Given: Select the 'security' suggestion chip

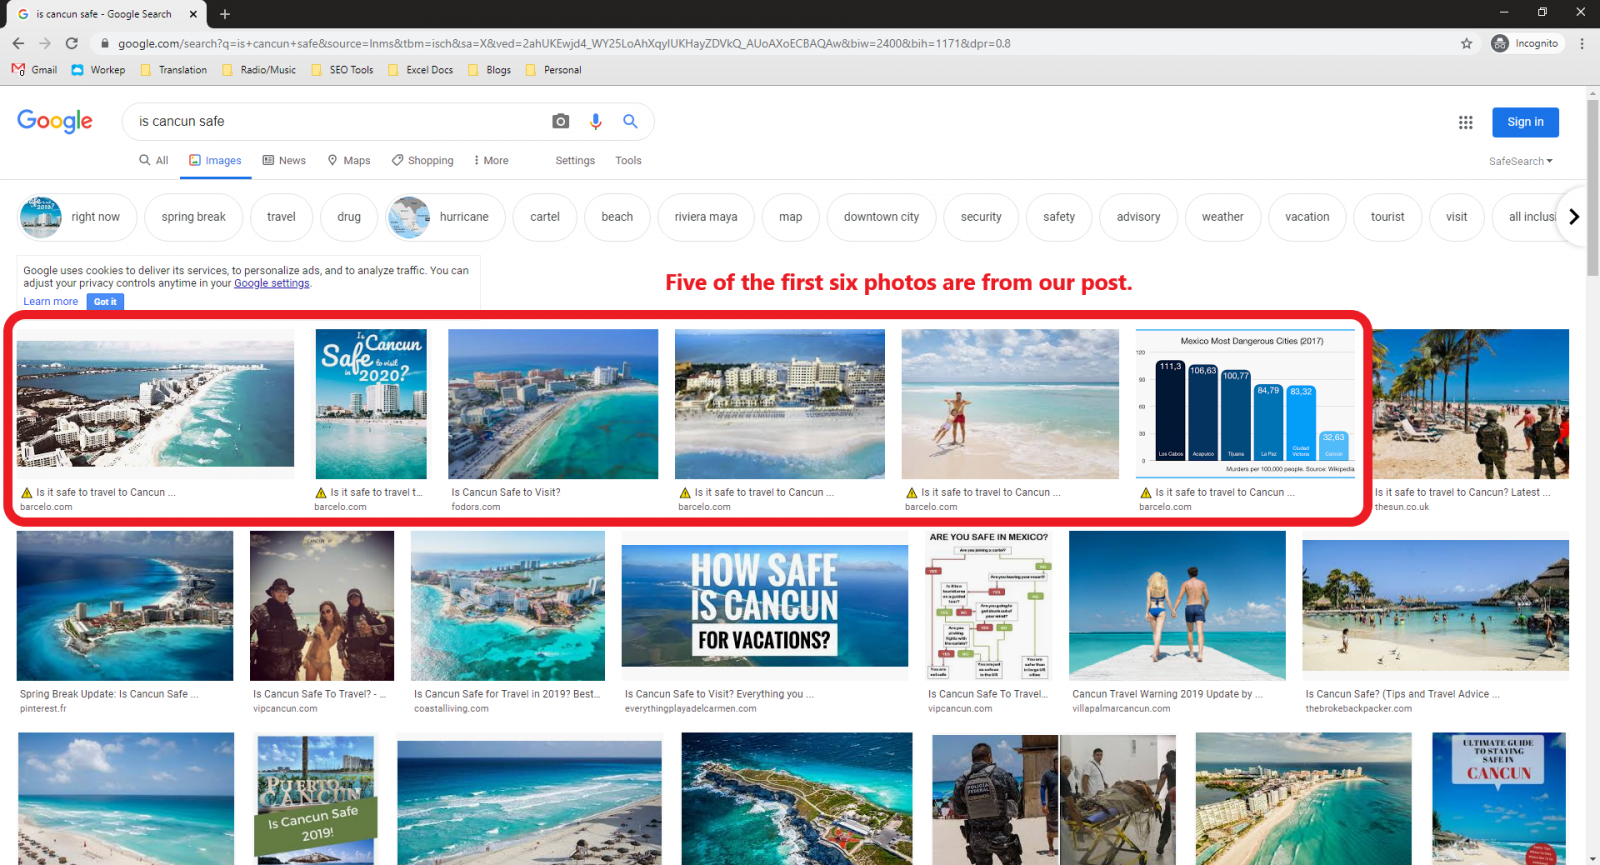Looking at the screenshot, I should (981, 217).
